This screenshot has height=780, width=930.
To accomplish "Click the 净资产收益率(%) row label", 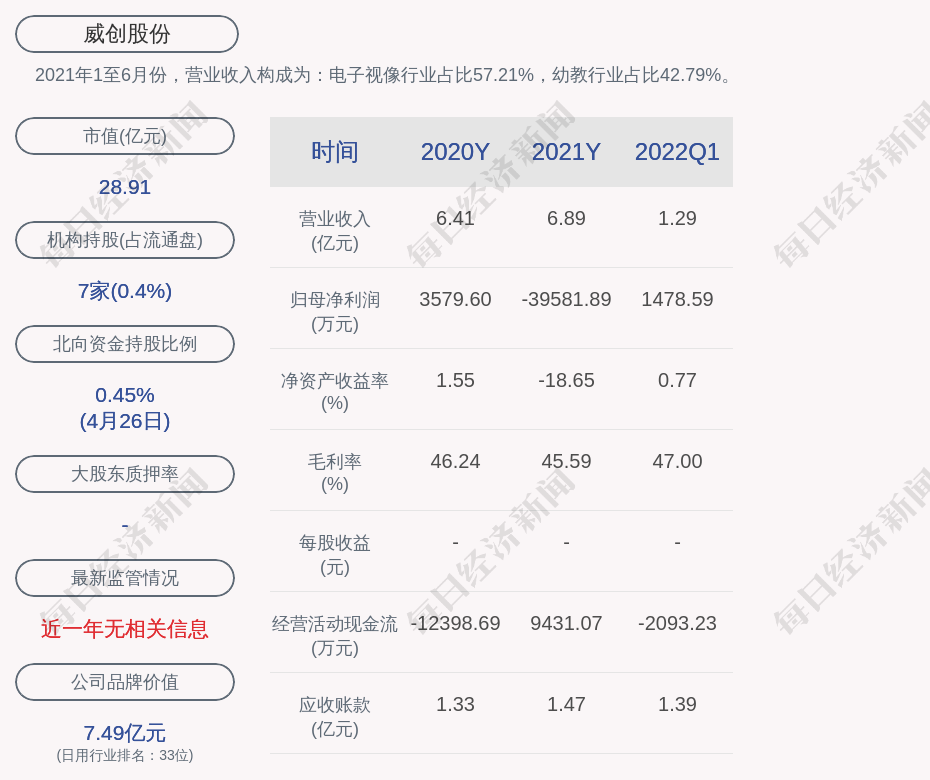I will pyautogui.click(x=335, y=391).
